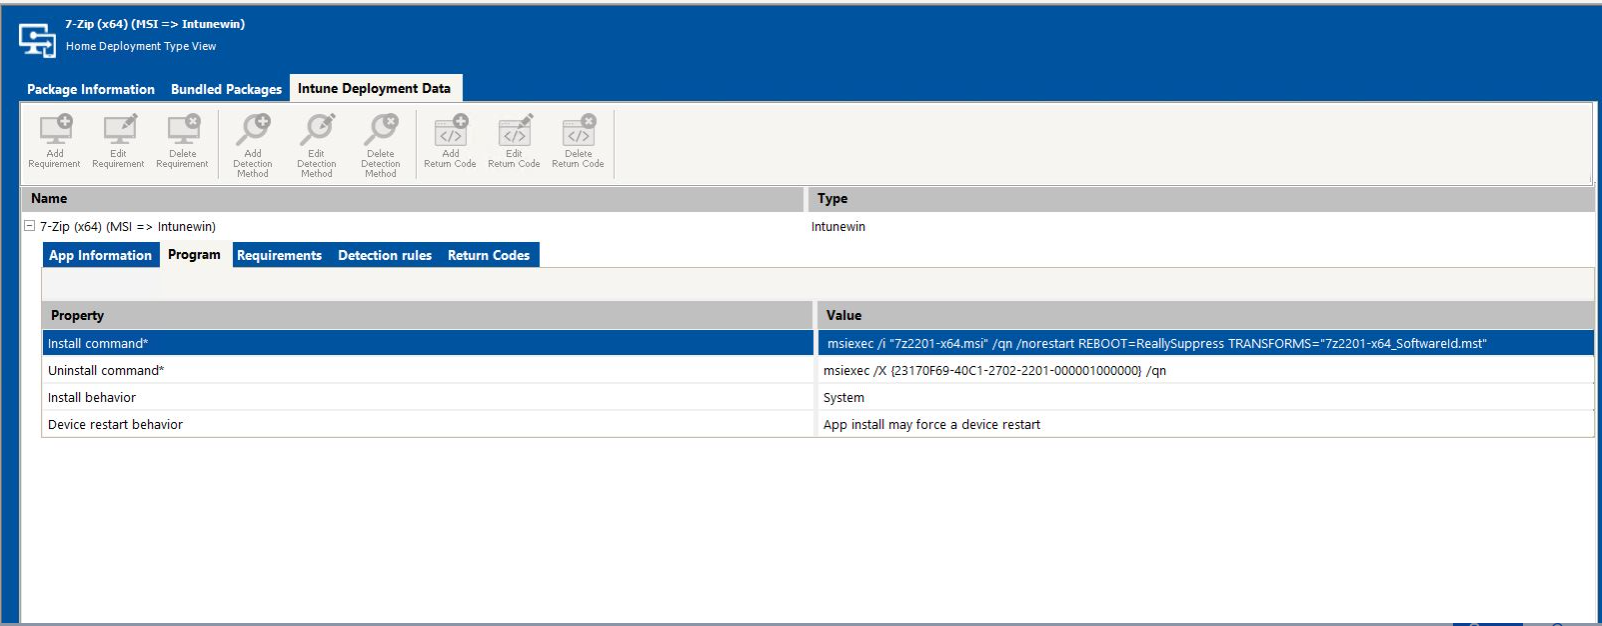This screenshot has width=1602, height=626.
Task: Open the Detection rules sub-tab
Action: (x=385, y=255)
